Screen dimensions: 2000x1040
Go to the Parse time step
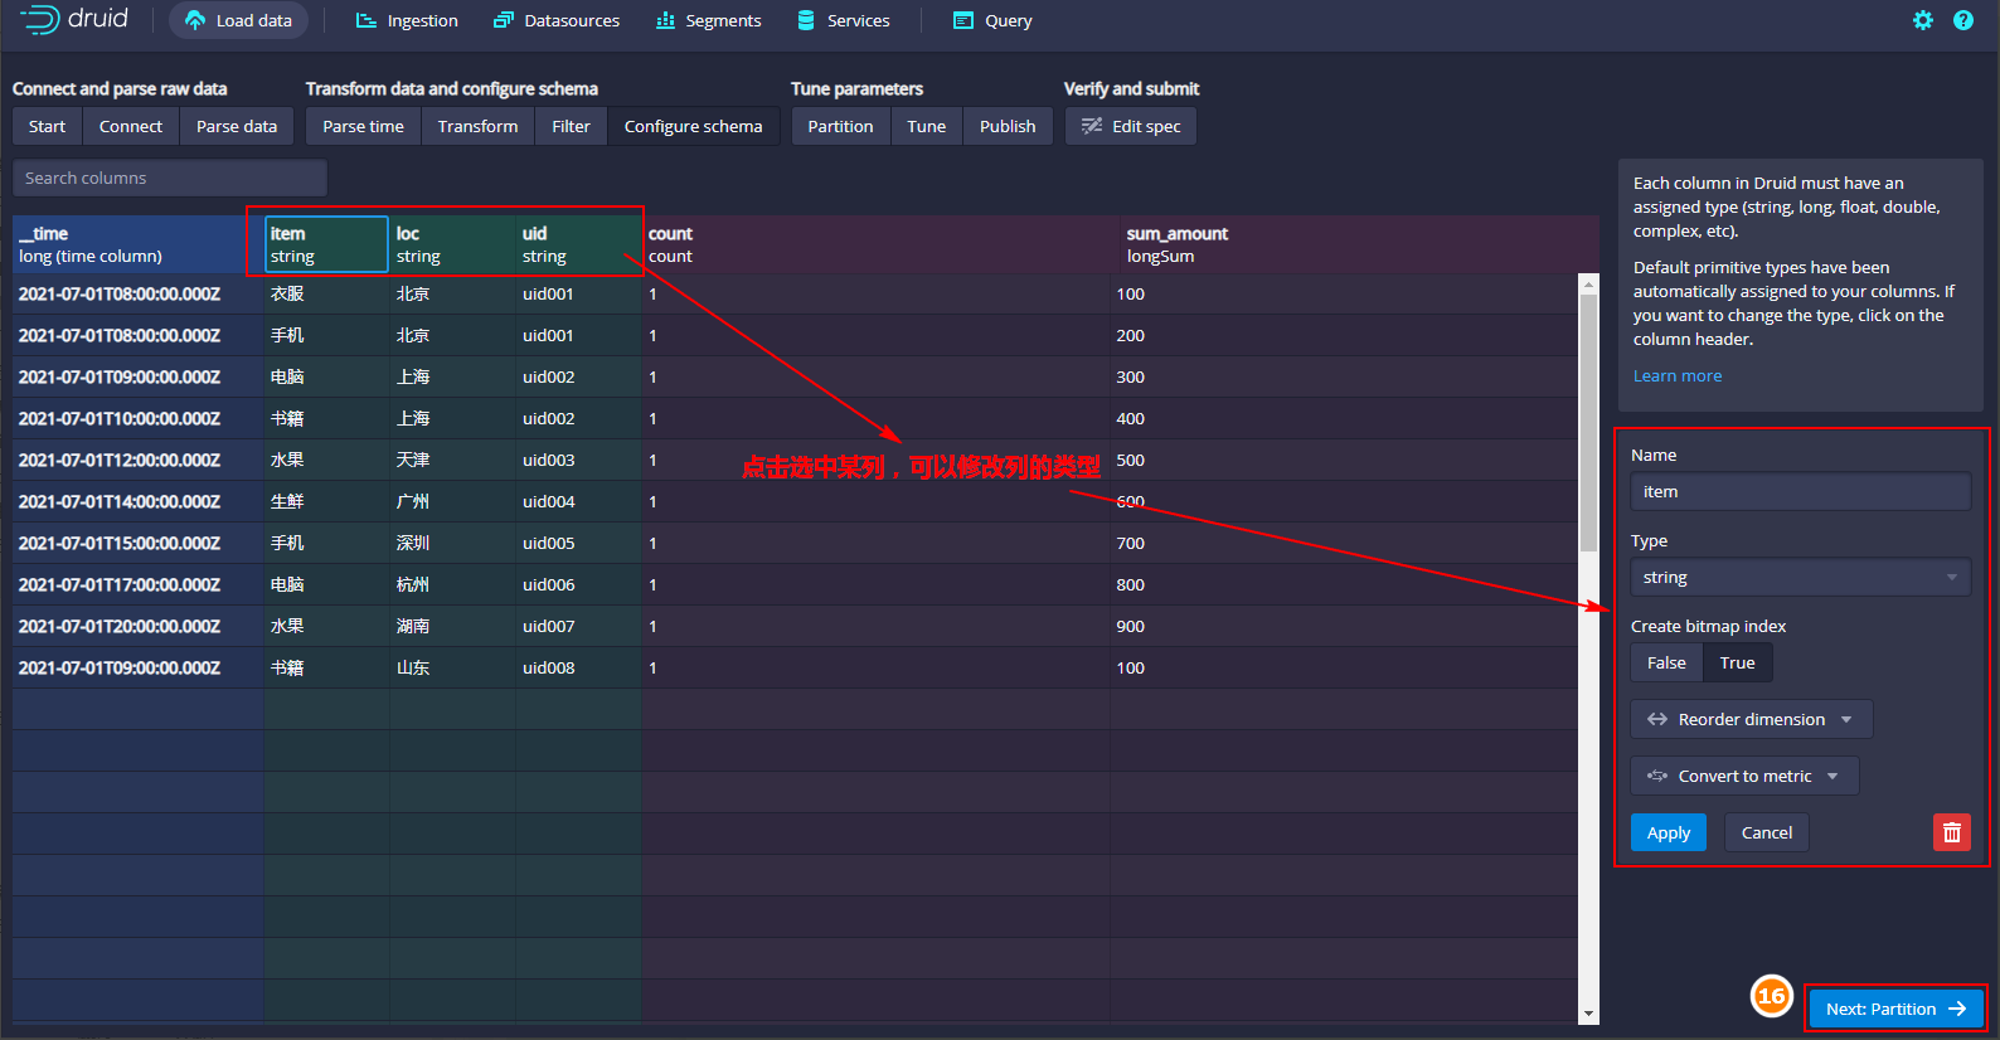point(363,126)
